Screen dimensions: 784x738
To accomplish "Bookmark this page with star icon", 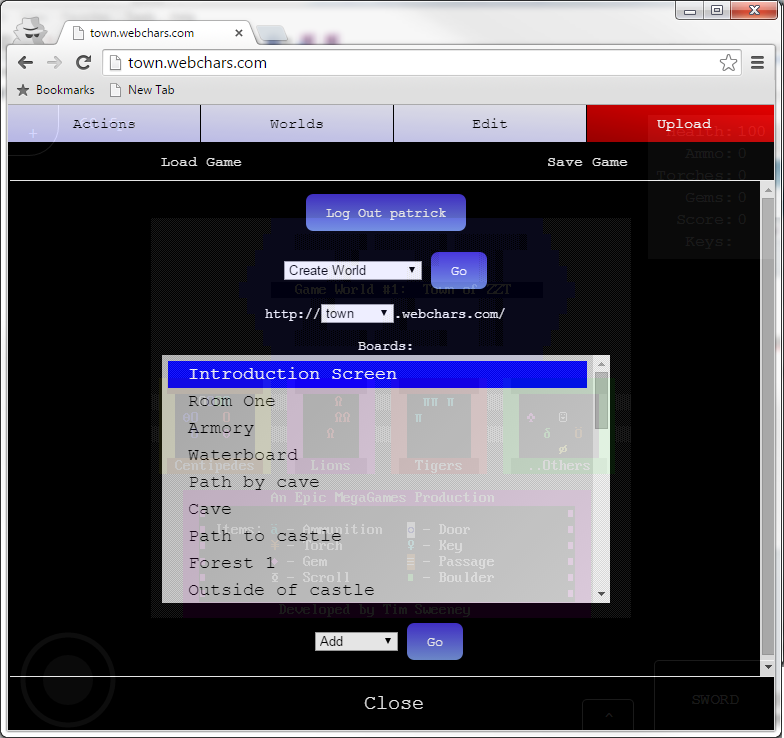I will pos(728,63).
